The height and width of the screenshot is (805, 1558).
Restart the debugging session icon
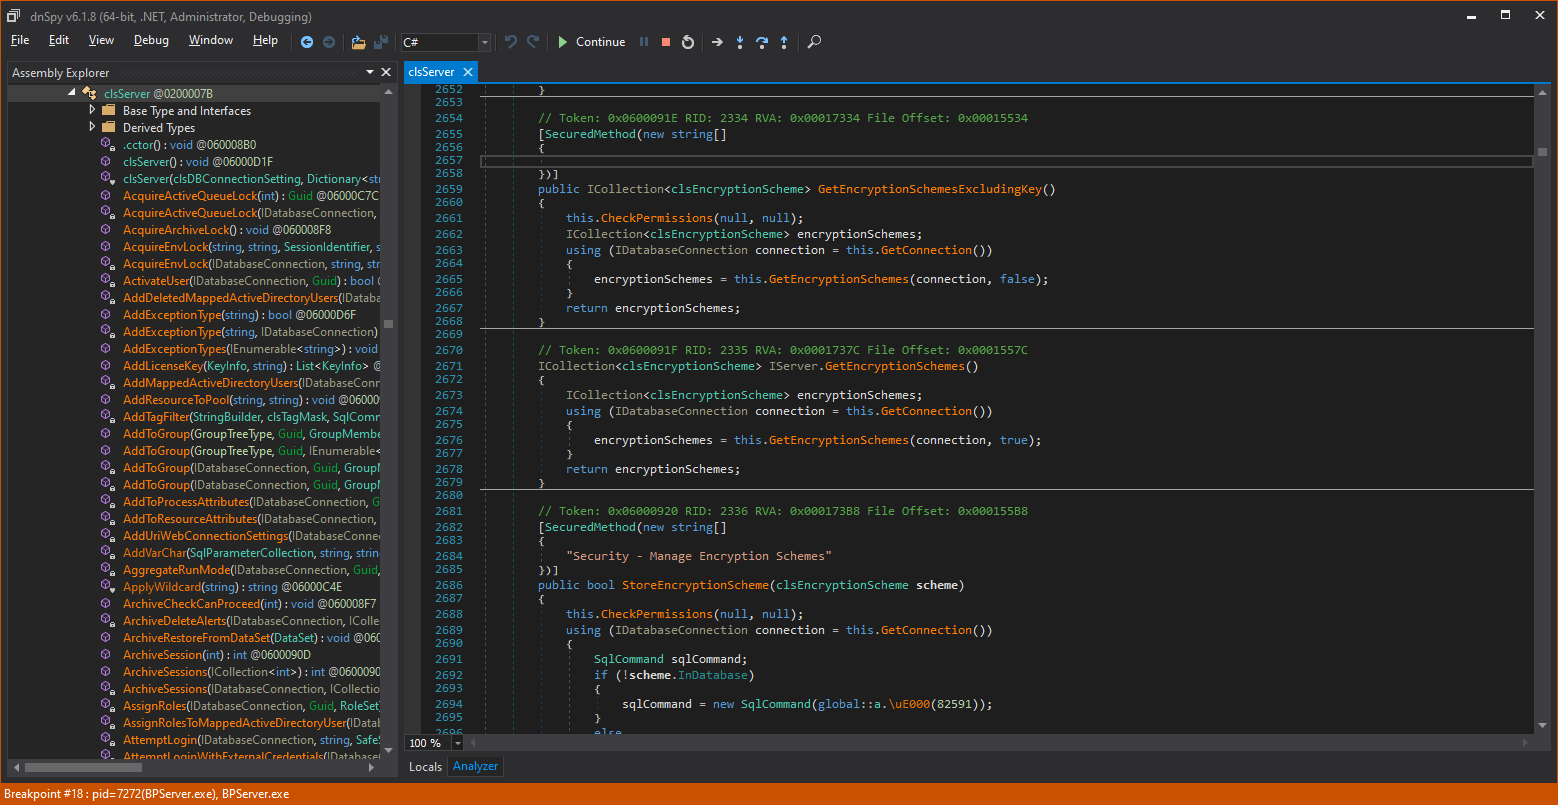pyautogui.click(x=688, y=42)
